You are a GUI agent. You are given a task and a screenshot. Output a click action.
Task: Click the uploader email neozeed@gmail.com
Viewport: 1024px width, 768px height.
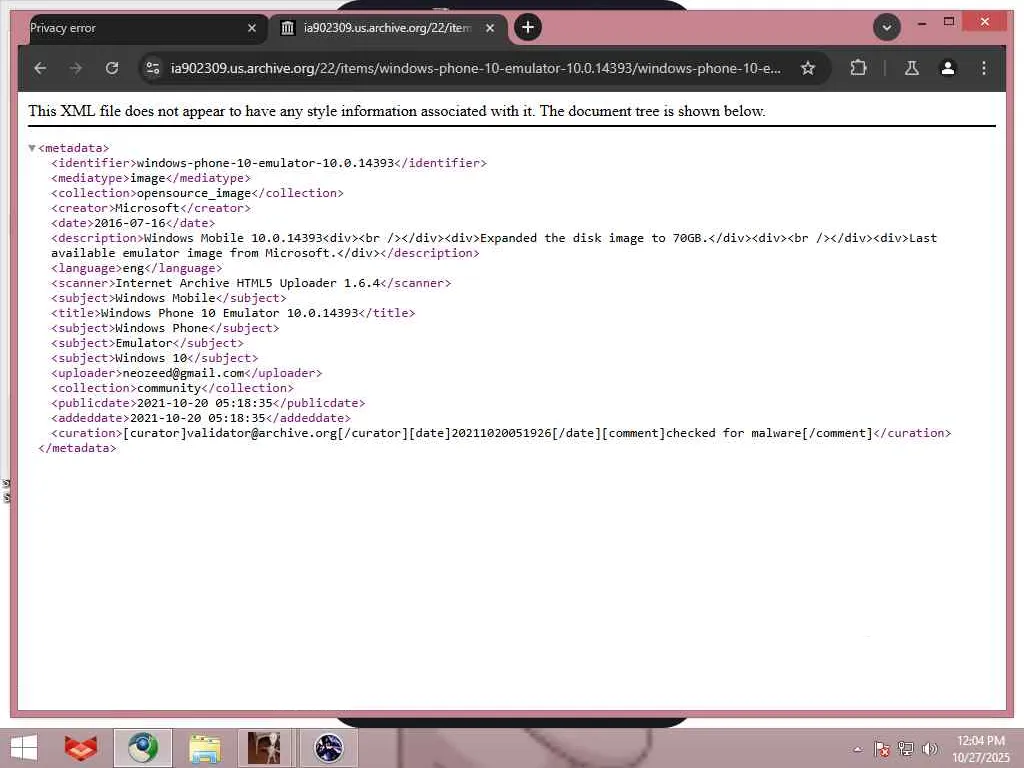click(184, 374)
